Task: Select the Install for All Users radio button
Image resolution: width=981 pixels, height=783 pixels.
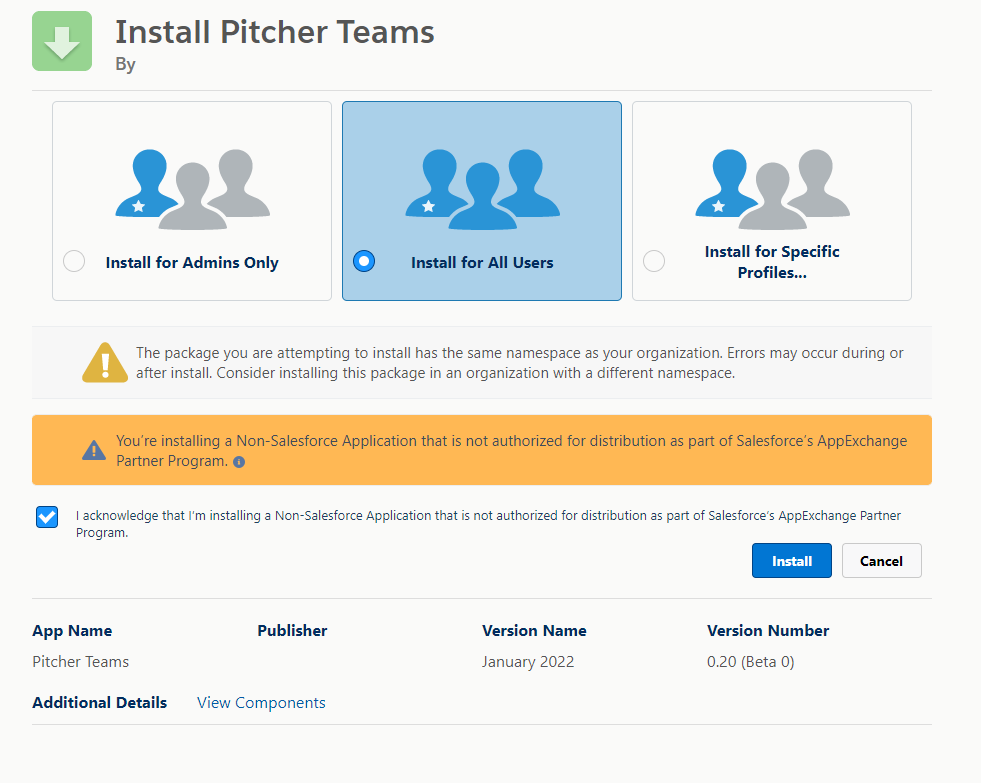Action: (x=363, y=260)
